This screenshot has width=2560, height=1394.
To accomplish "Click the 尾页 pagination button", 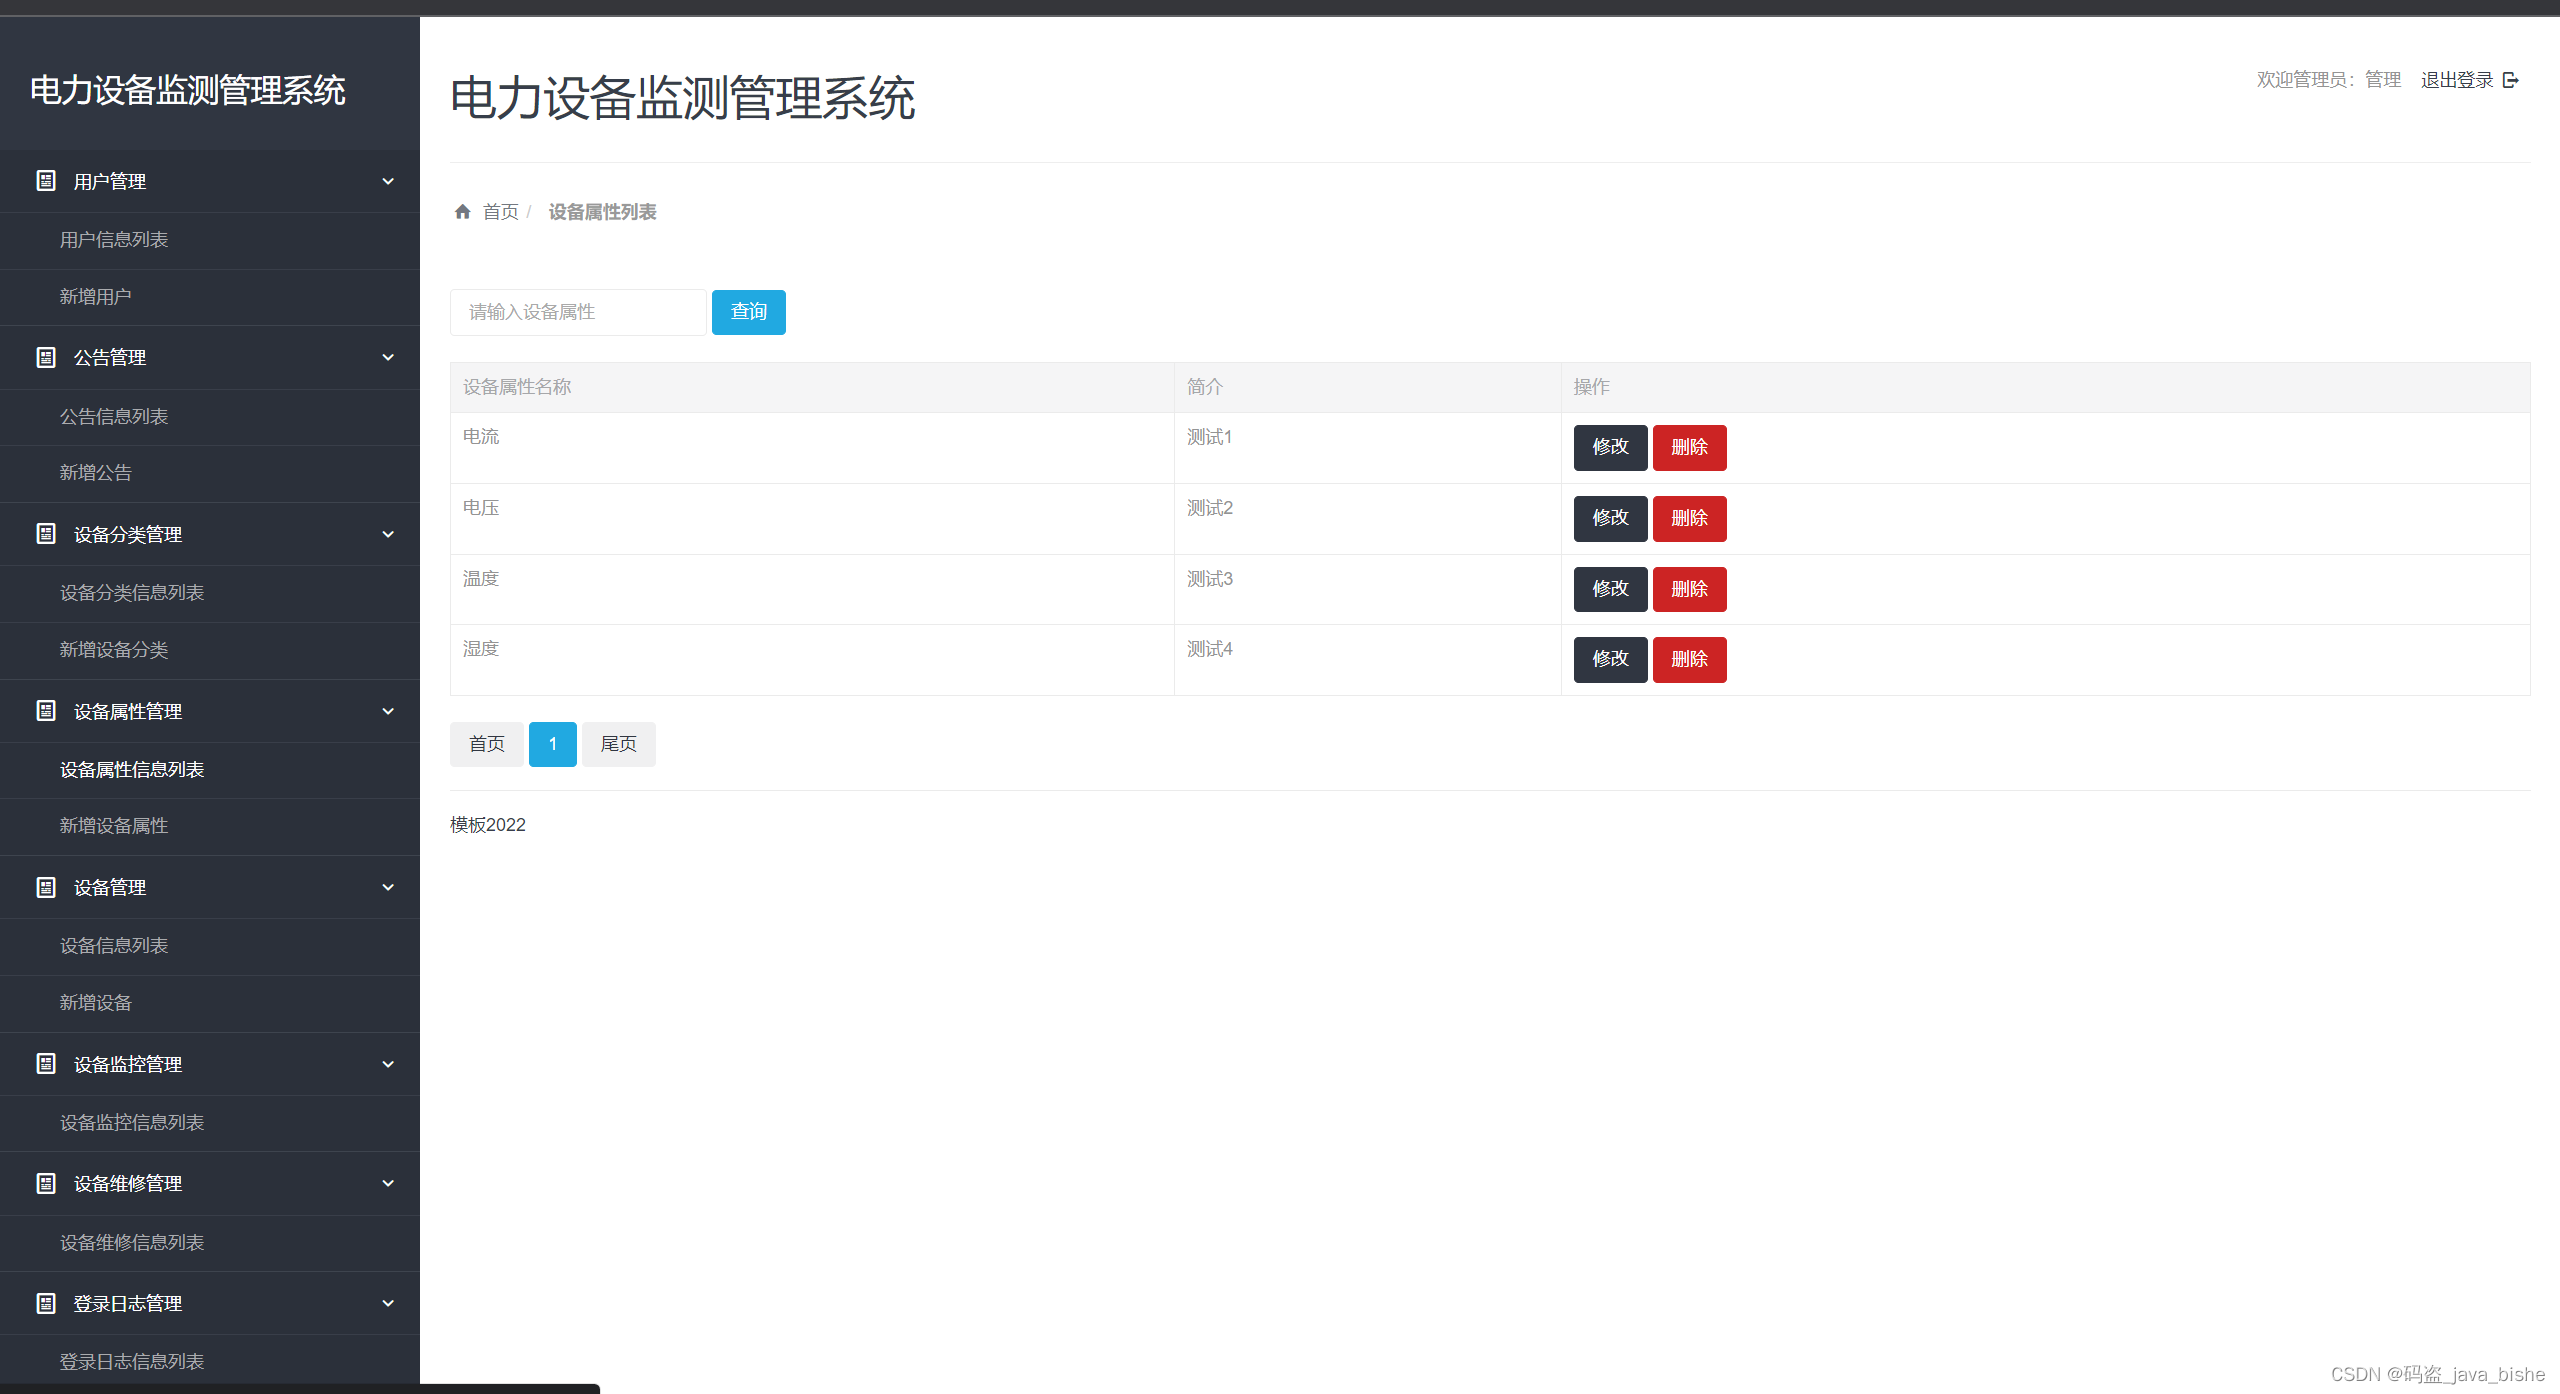I will point(618,744).
